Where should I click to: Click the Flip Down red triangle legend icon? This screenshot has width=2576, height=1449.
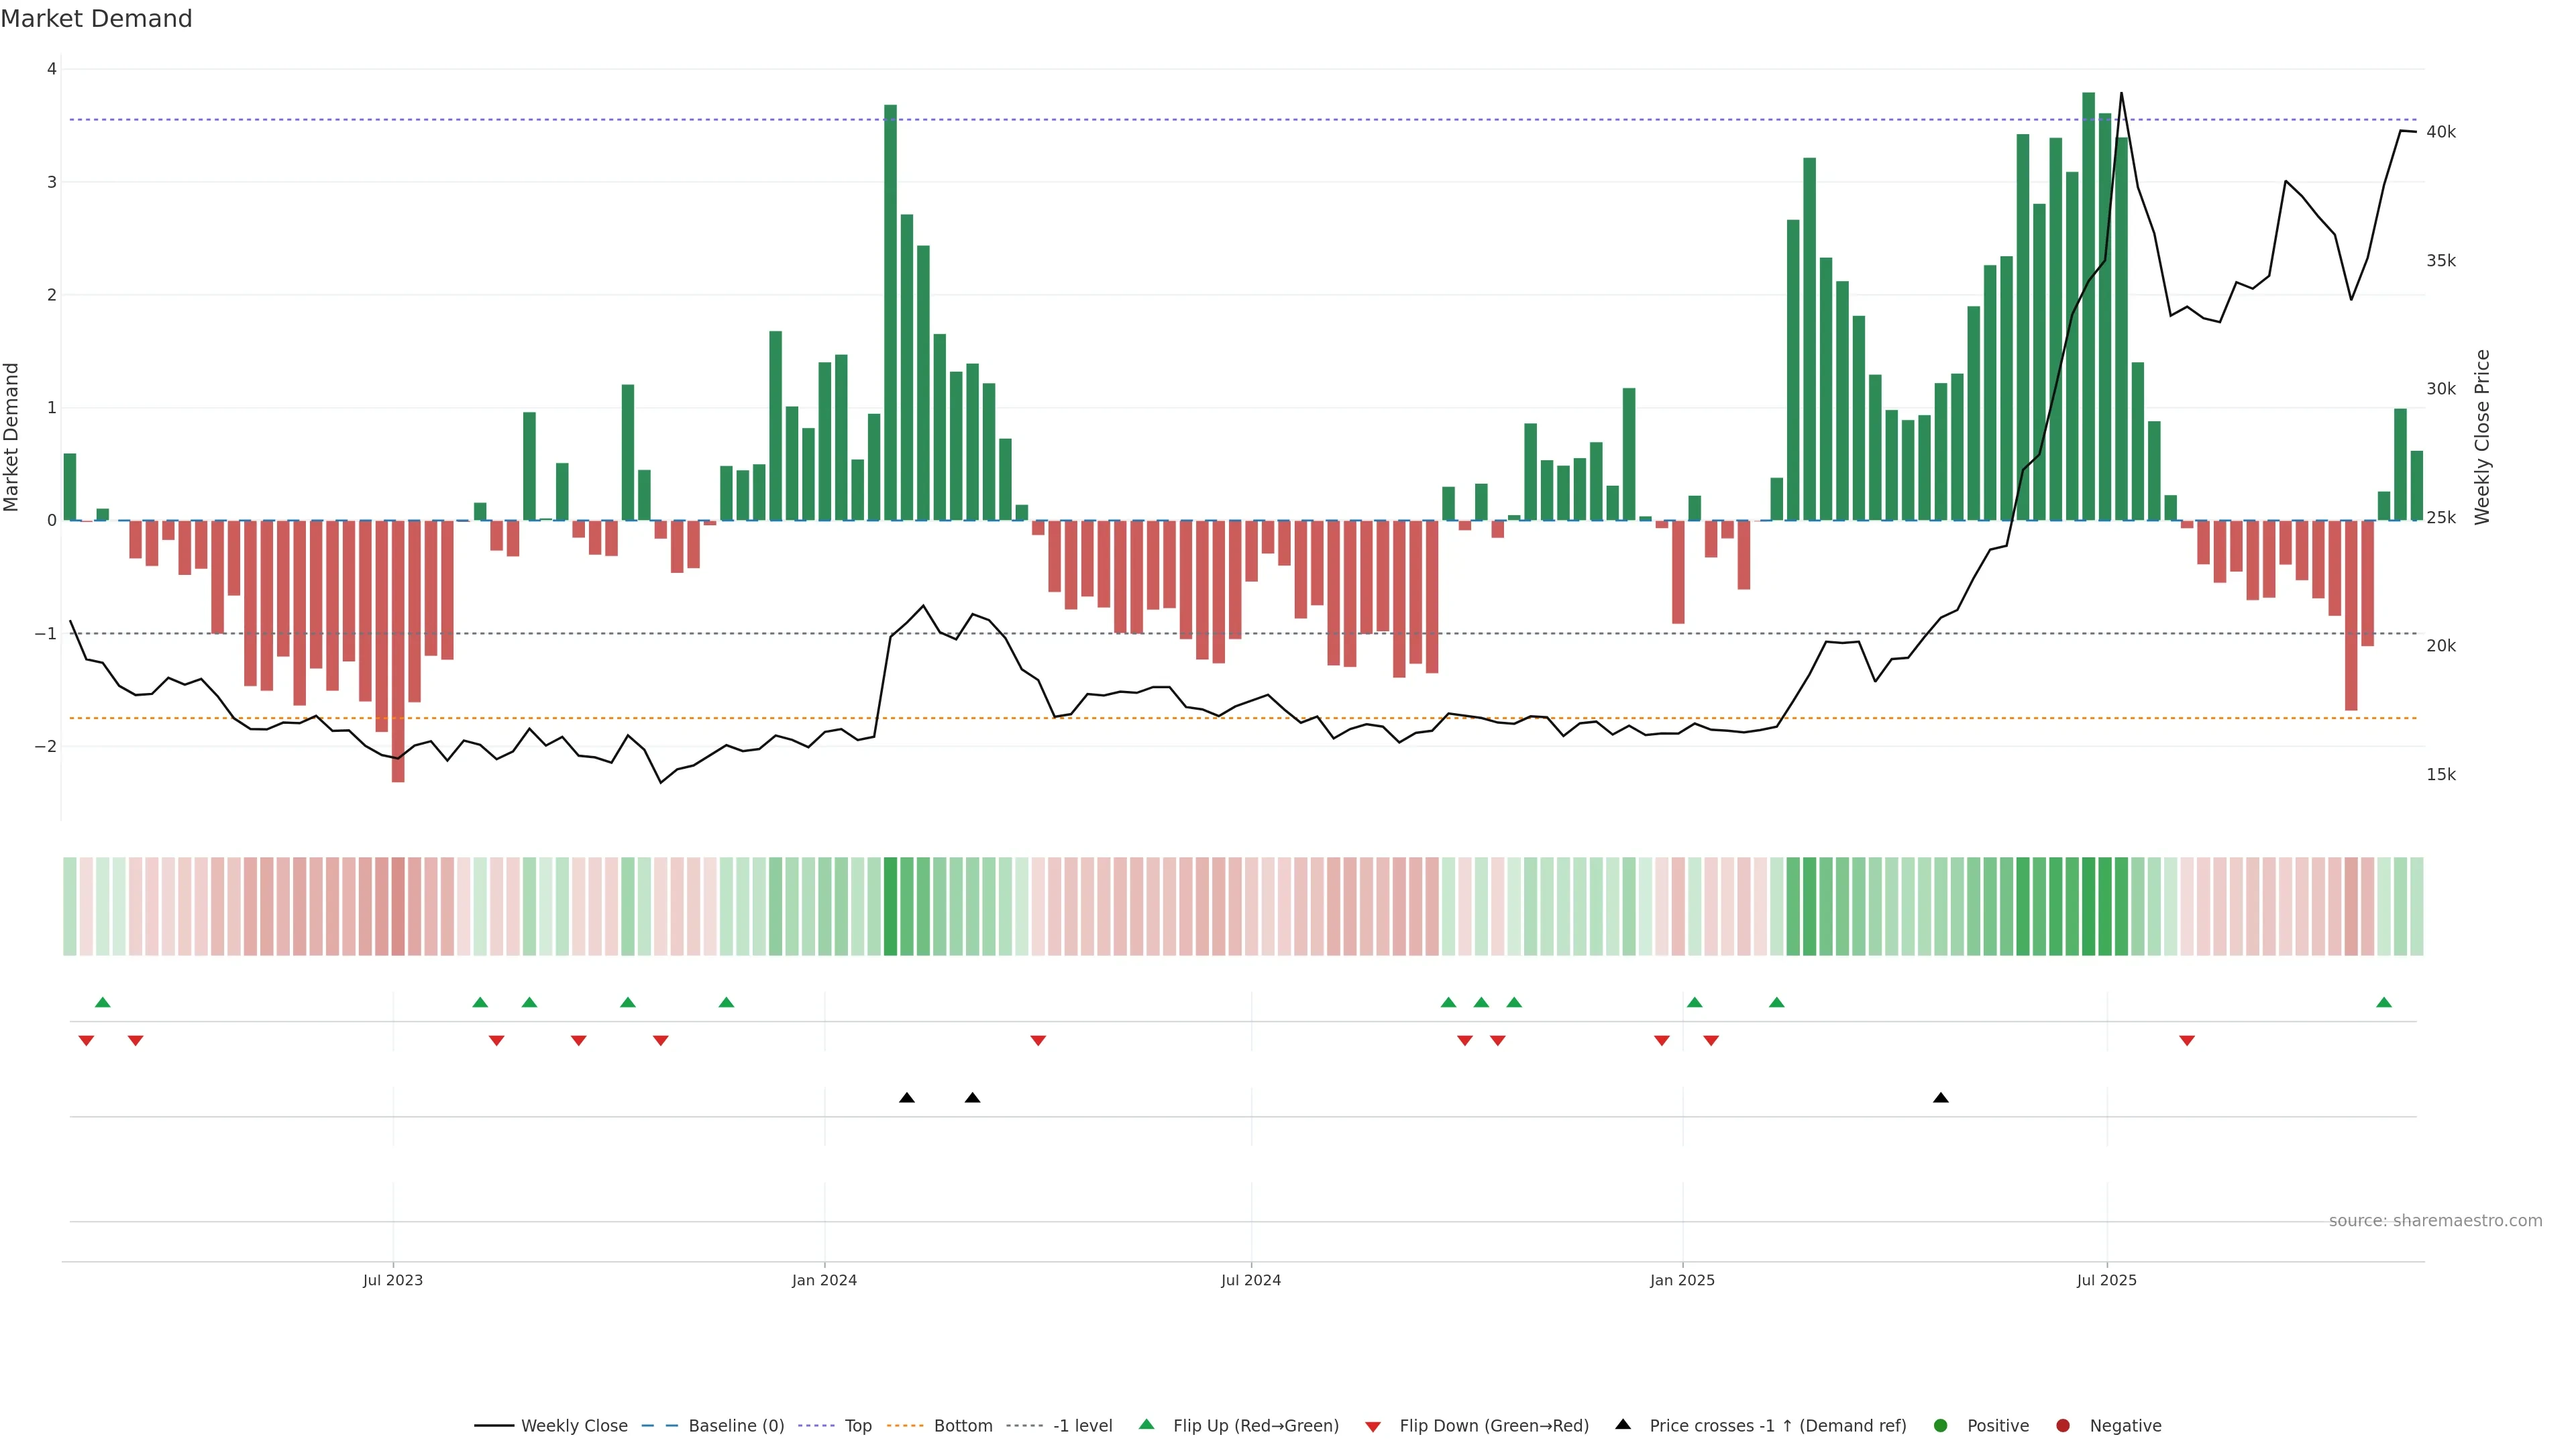(1373, 1427)
